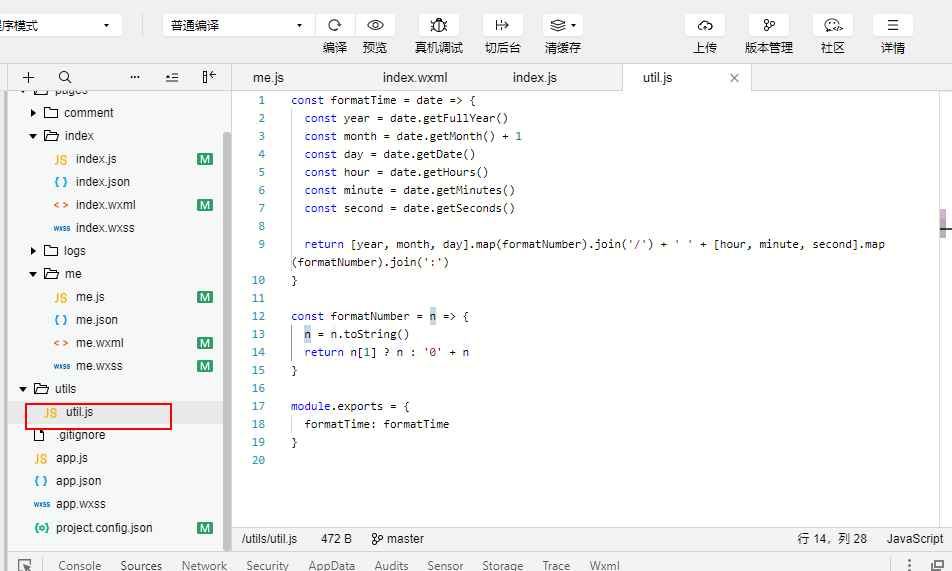Image resolution: width=952 pixels, height=571 pixels.
Task: Open the Network devtools tab
Action: pos(204,565)
